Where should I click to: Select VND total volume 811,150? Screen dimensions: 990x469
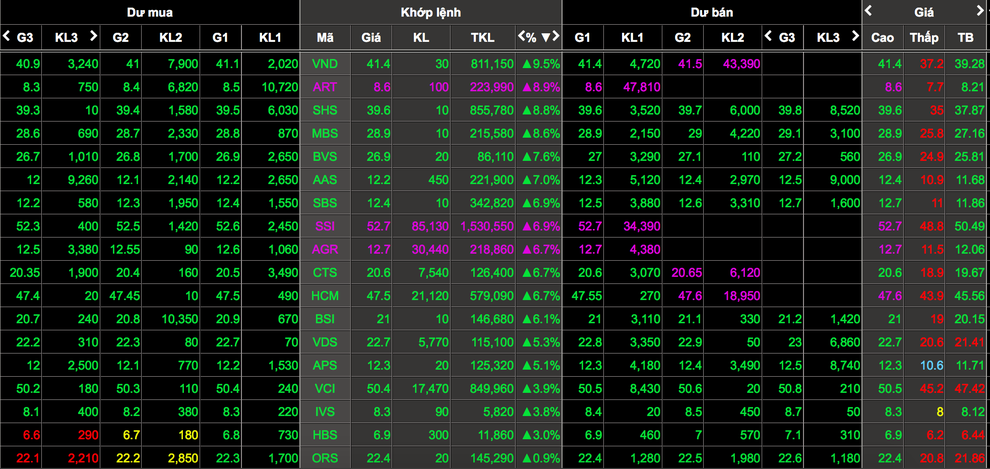492,64
